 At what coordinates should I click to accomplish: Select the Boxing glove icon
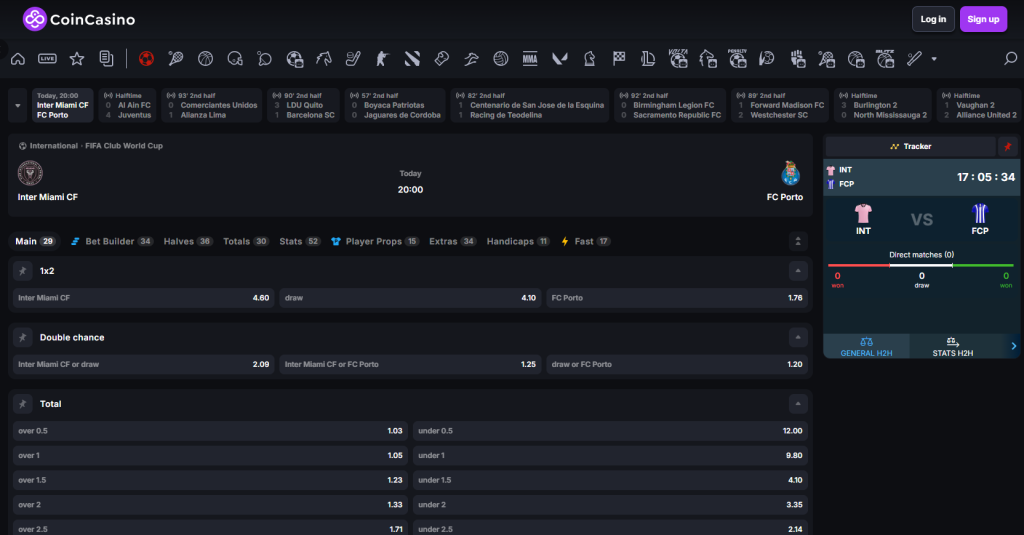coord(441,59)
